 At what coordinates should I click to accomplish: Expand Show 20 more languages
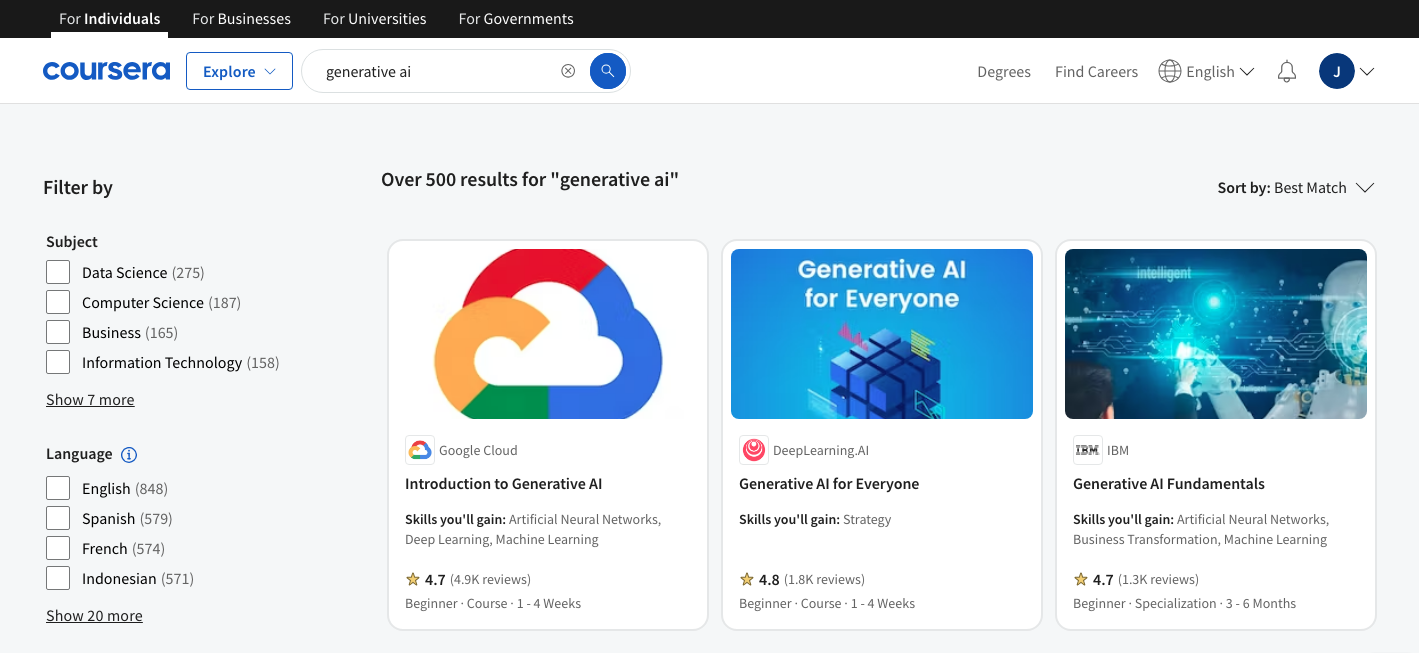click(x=94, y=615)
